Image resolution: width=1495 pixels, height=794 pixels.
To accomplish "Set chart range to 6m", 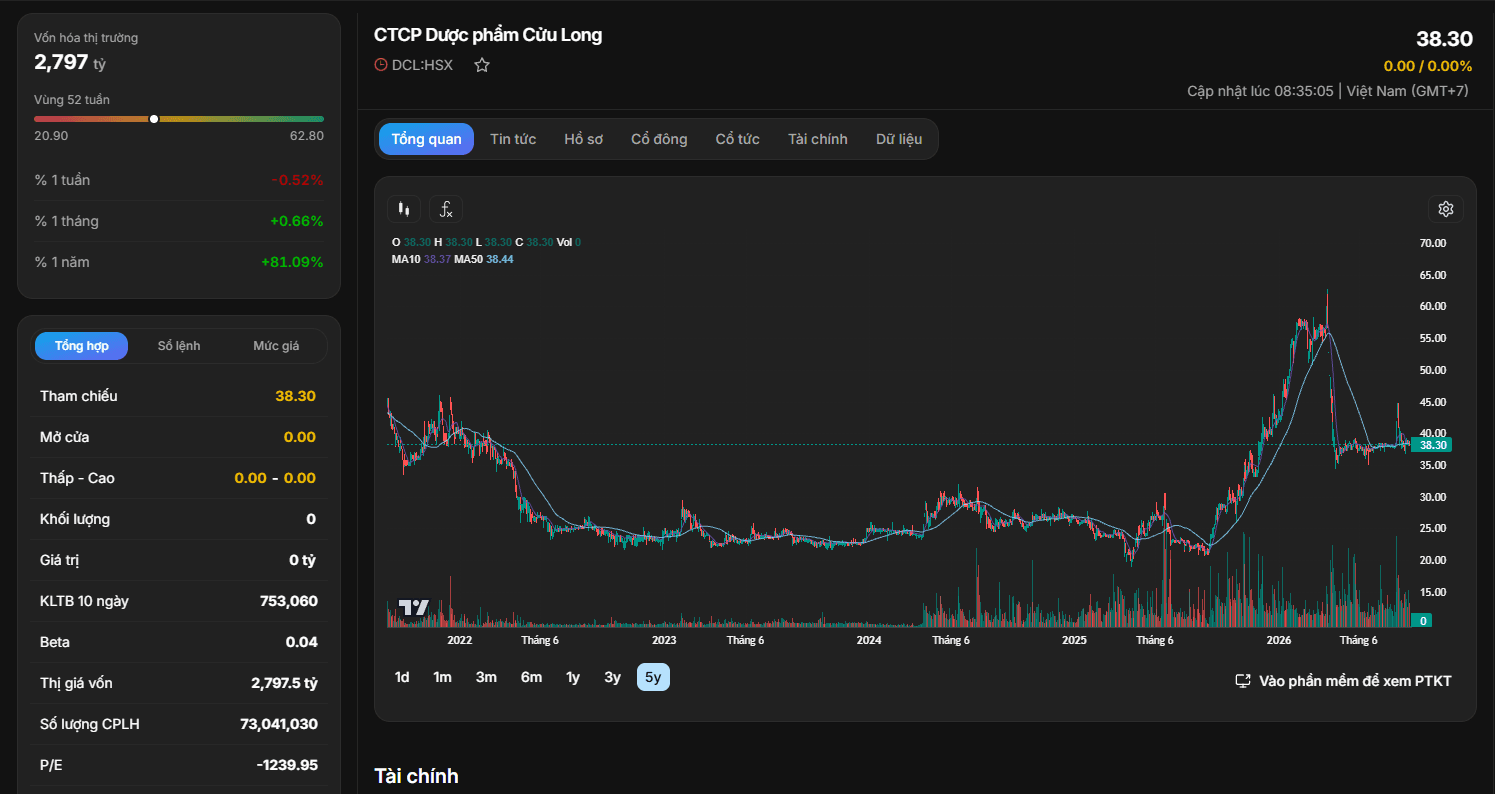I will (x=531, y=677).
